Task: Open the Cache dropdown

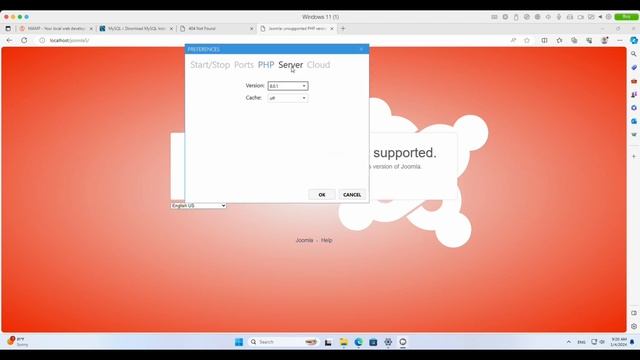Action: point(288,98)
